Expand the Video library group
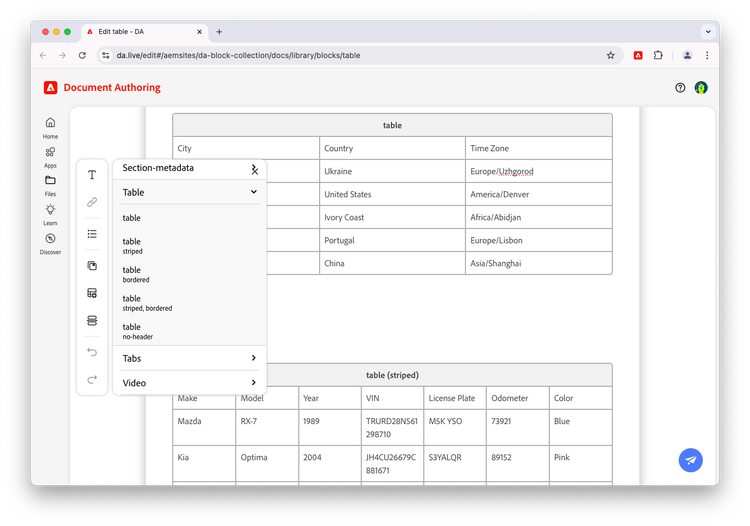 [x=190, y=383]
